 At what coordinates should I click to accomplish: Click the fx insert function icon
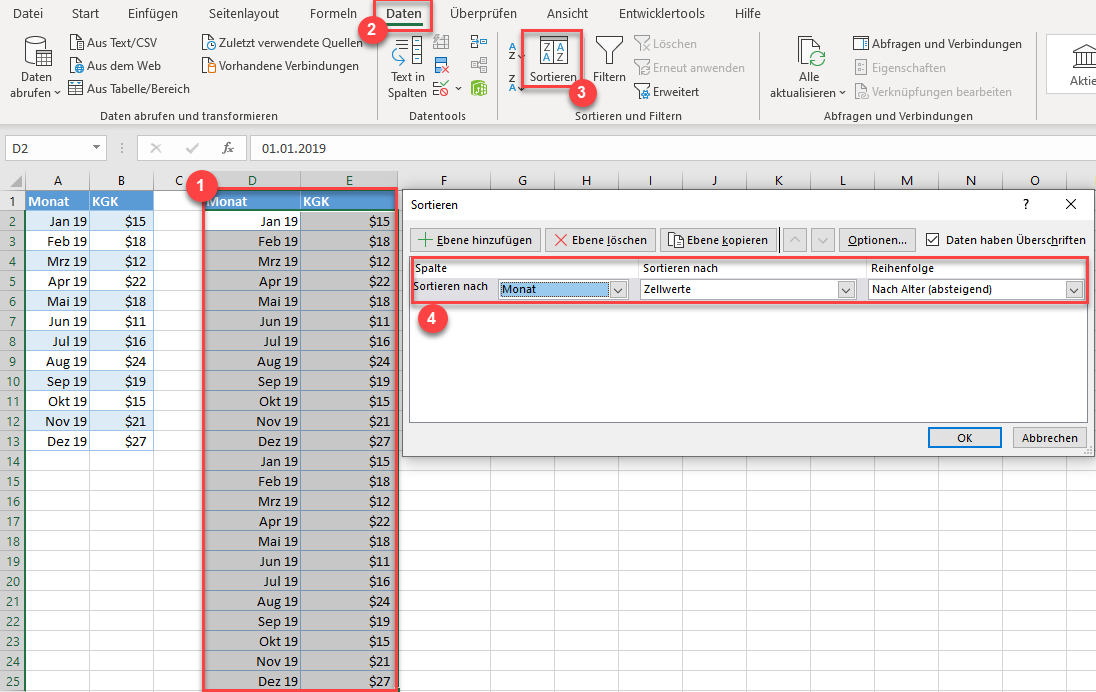pos(228,148)
